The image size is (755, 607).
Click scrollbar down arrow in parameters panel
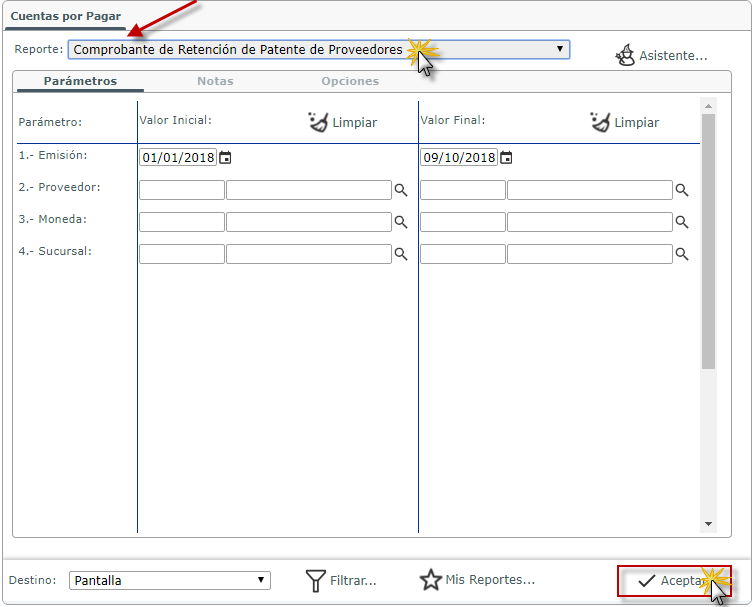tap(708, 524)
